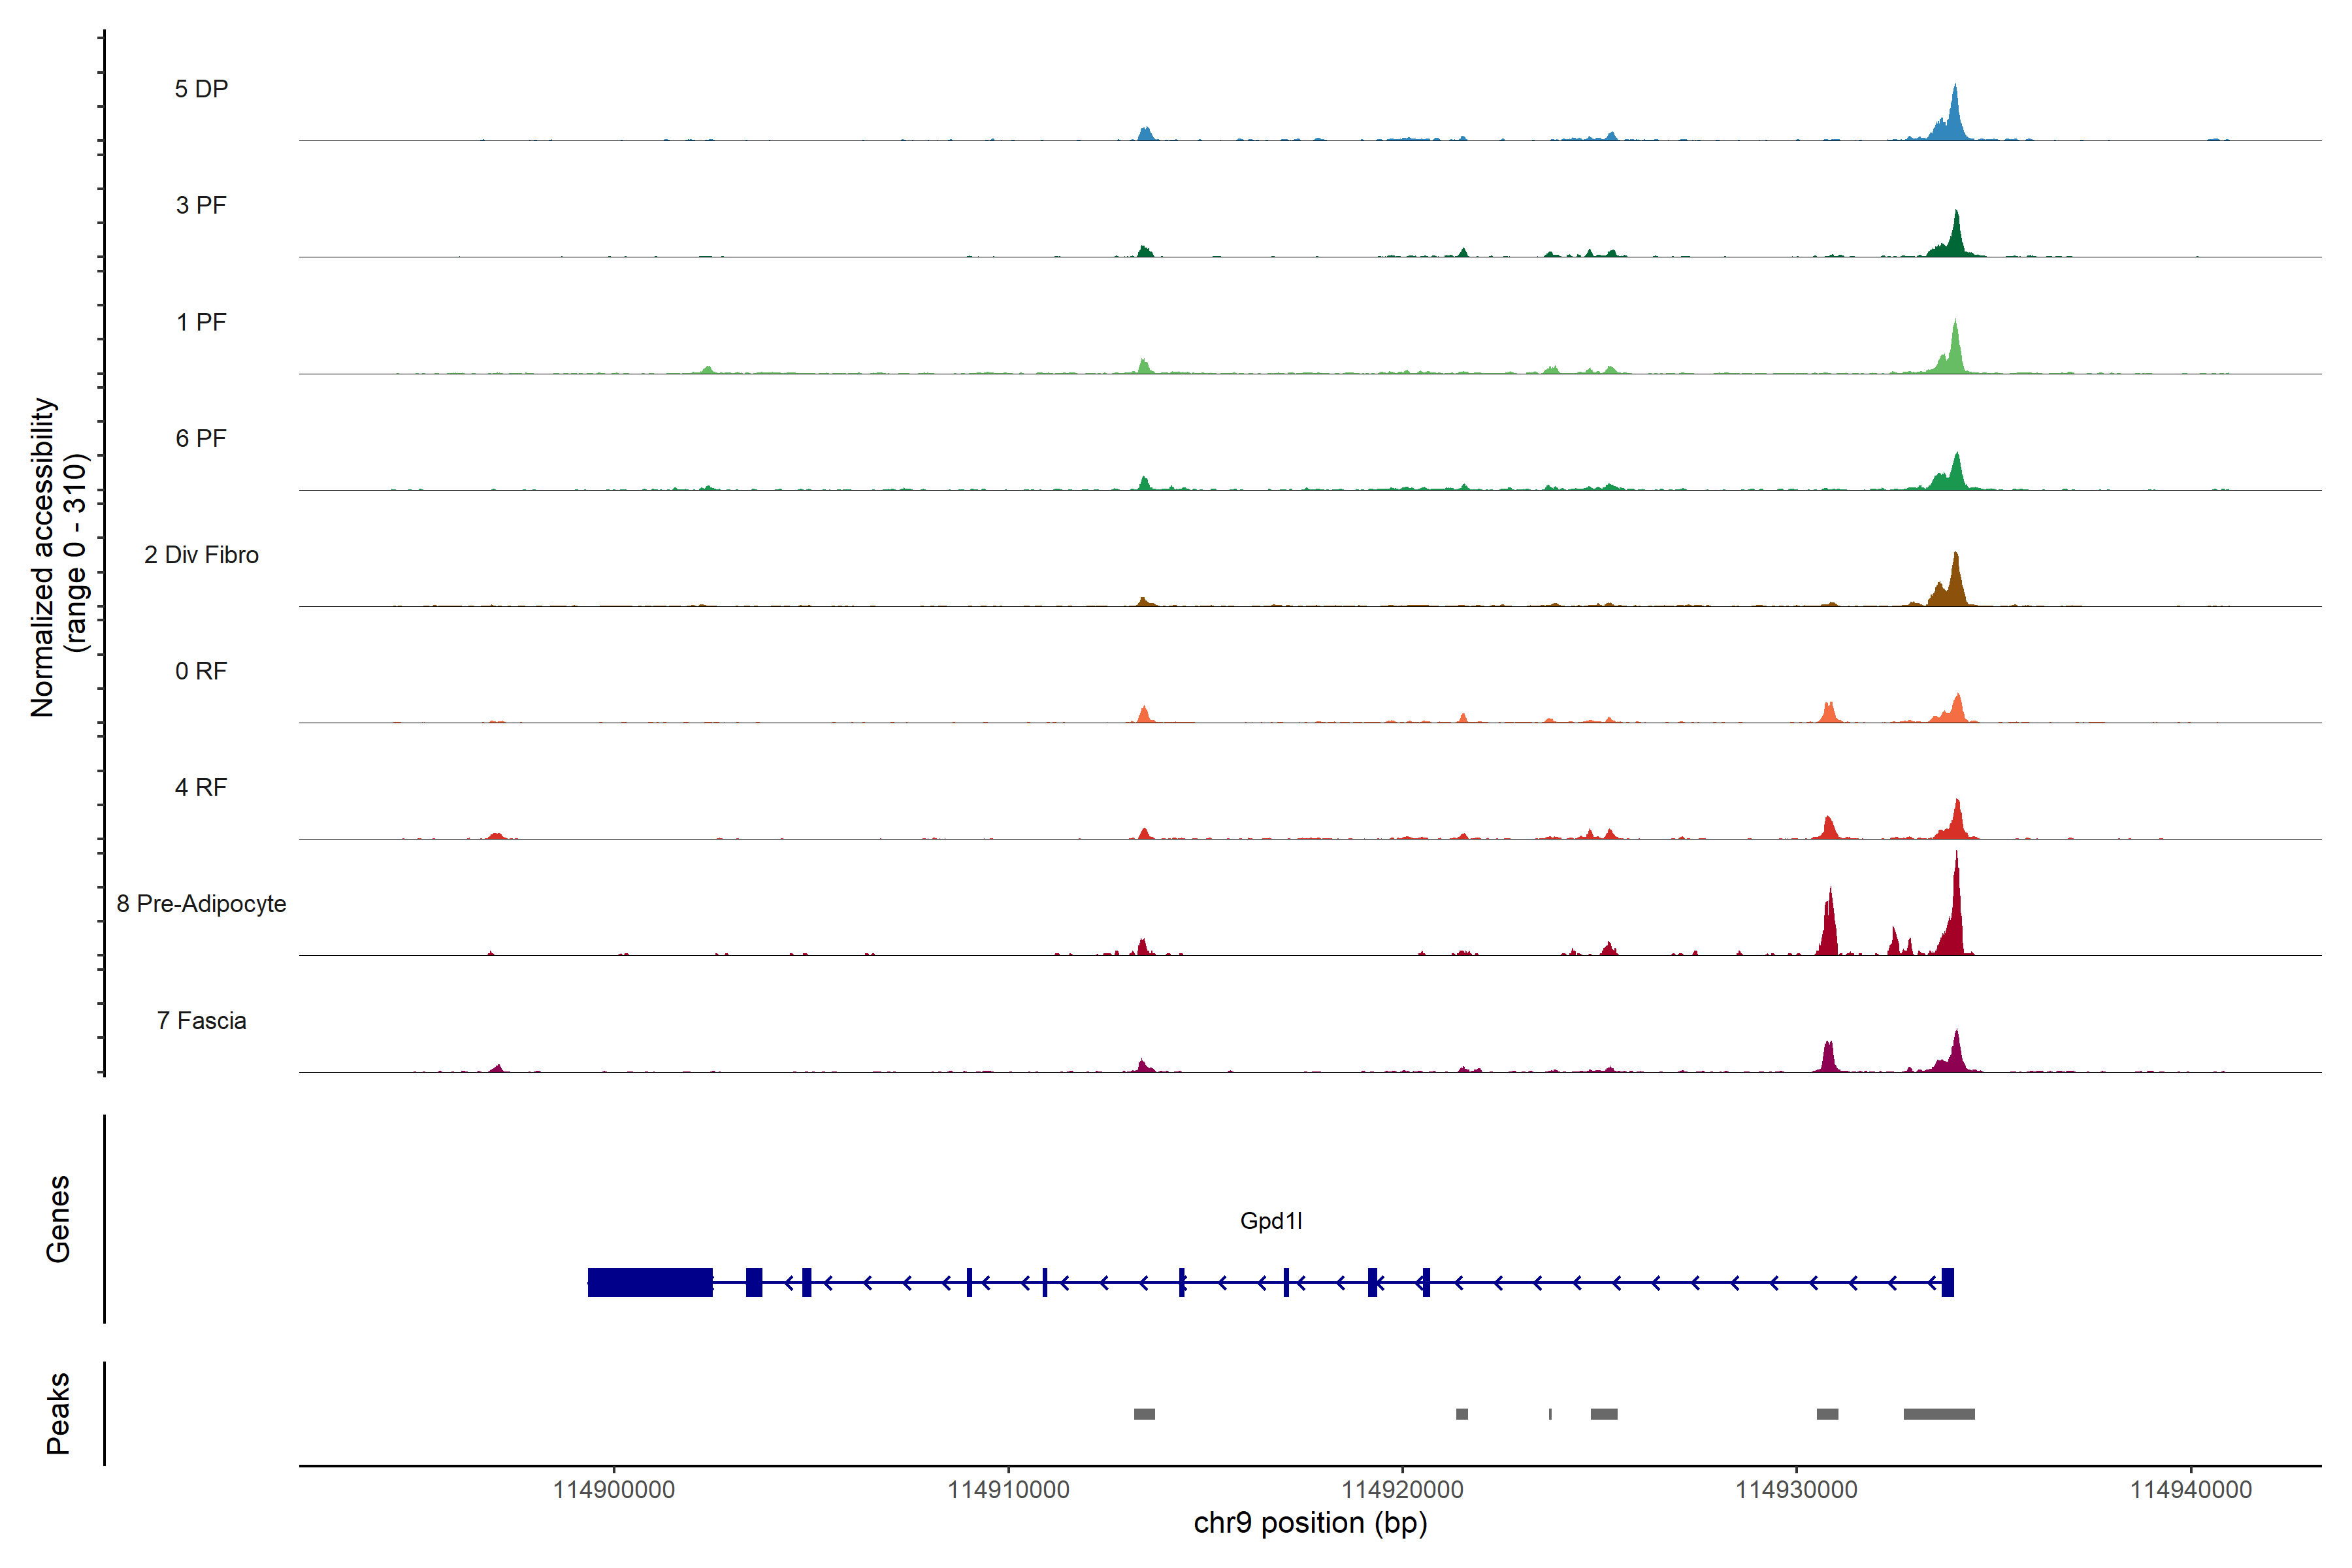2352x1568 pixels.
Task: Click the widest gray peak bar on right
Action: point(1938,1414)
